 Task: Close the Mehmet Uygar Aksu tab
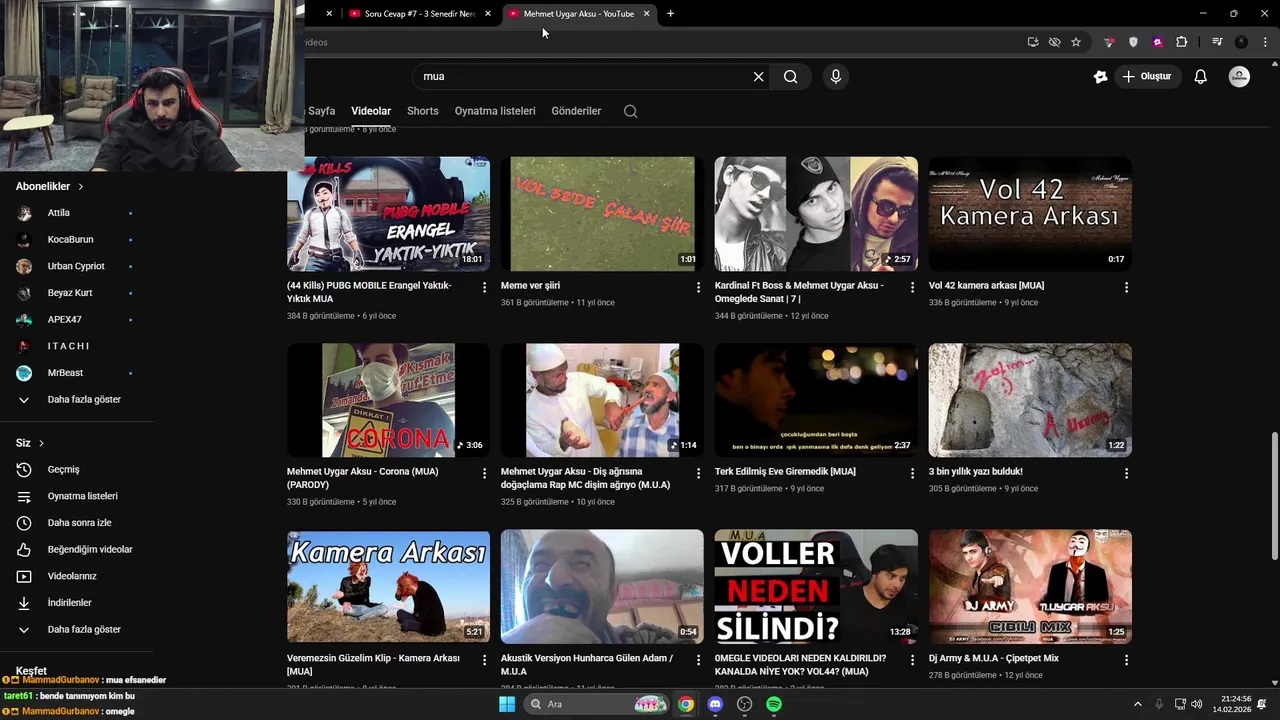coord(646,14)
